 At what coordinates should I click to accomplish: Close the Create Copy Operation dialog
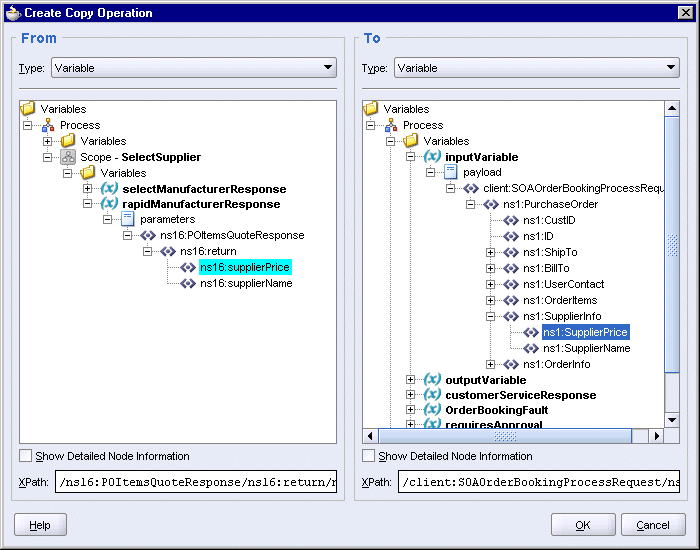pyautogui.click(x=686, y=13)
